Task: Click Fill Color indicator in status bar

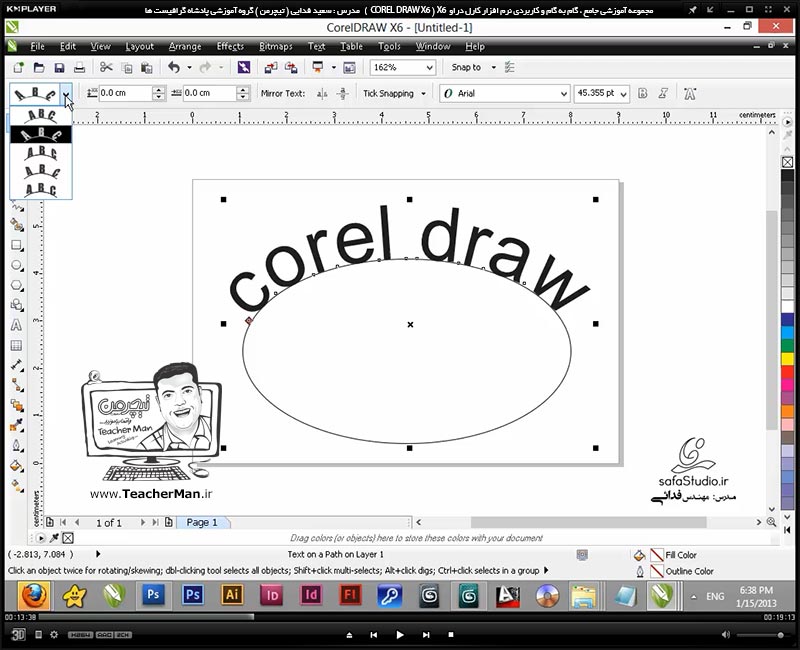Action: coord(657,555)
